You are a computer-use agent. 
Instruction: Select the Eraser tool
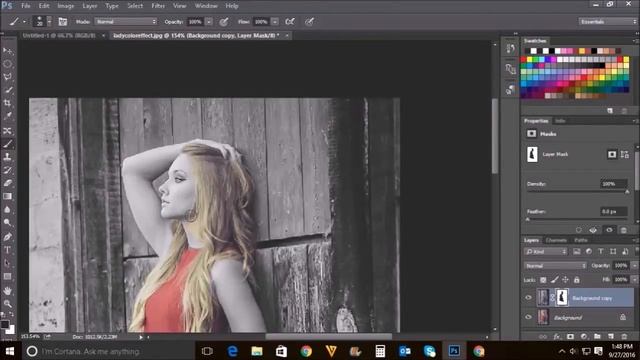pyautogui.click(x=7, y=183)
